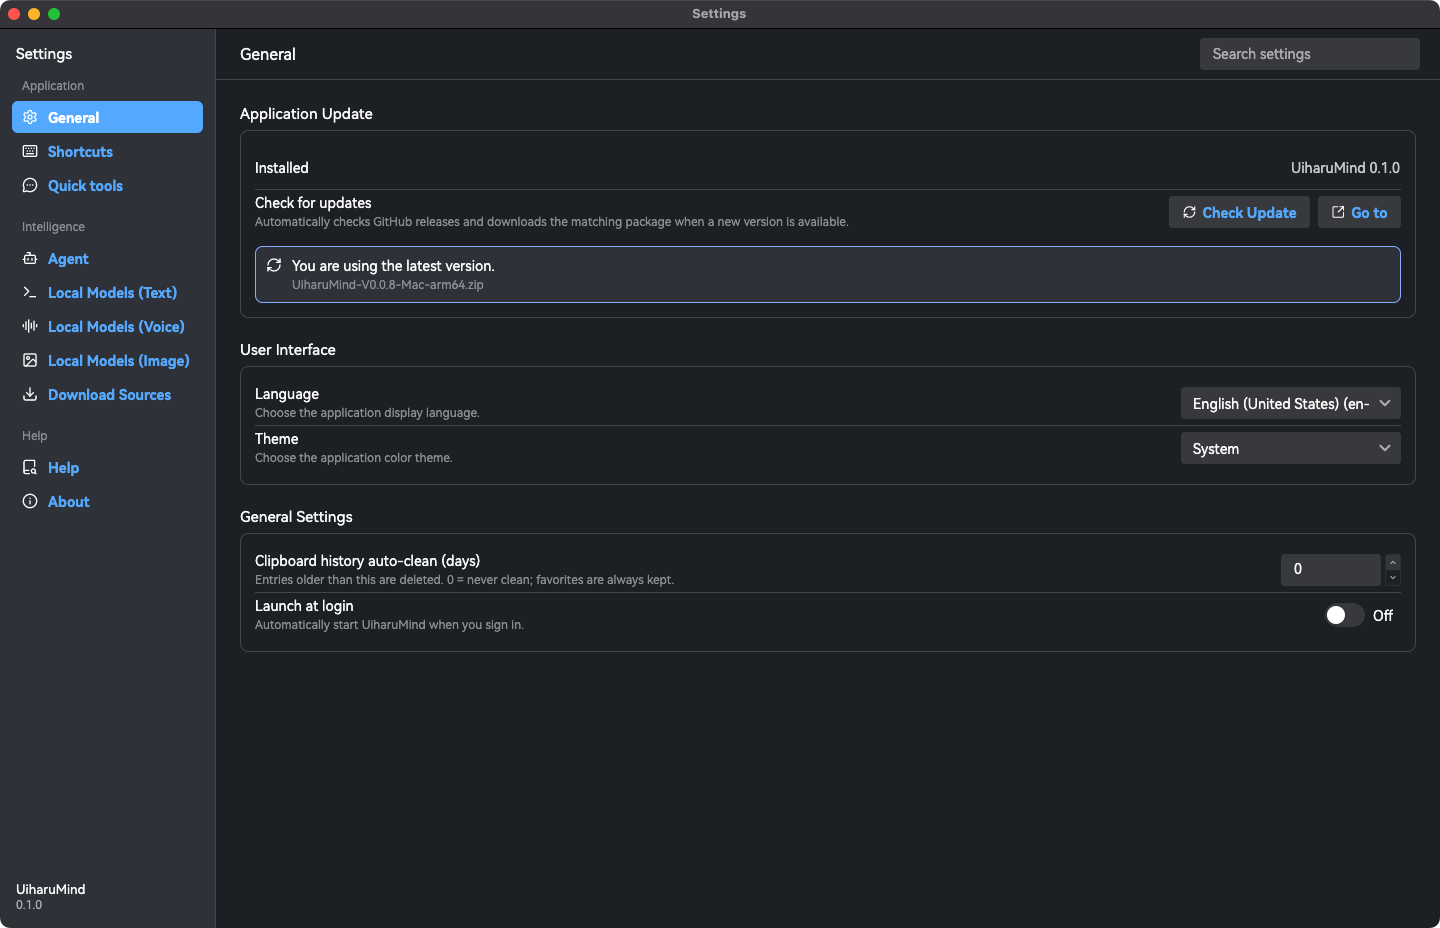Viewport: 1440px width, 928px height.
Task: Open Download Sources settings
Action: 109,394
